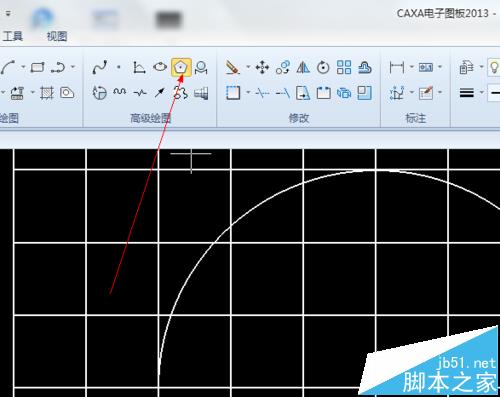500x397 pixels.
Task: Select the Arc drawing tool
Action: tap(8, 67)
